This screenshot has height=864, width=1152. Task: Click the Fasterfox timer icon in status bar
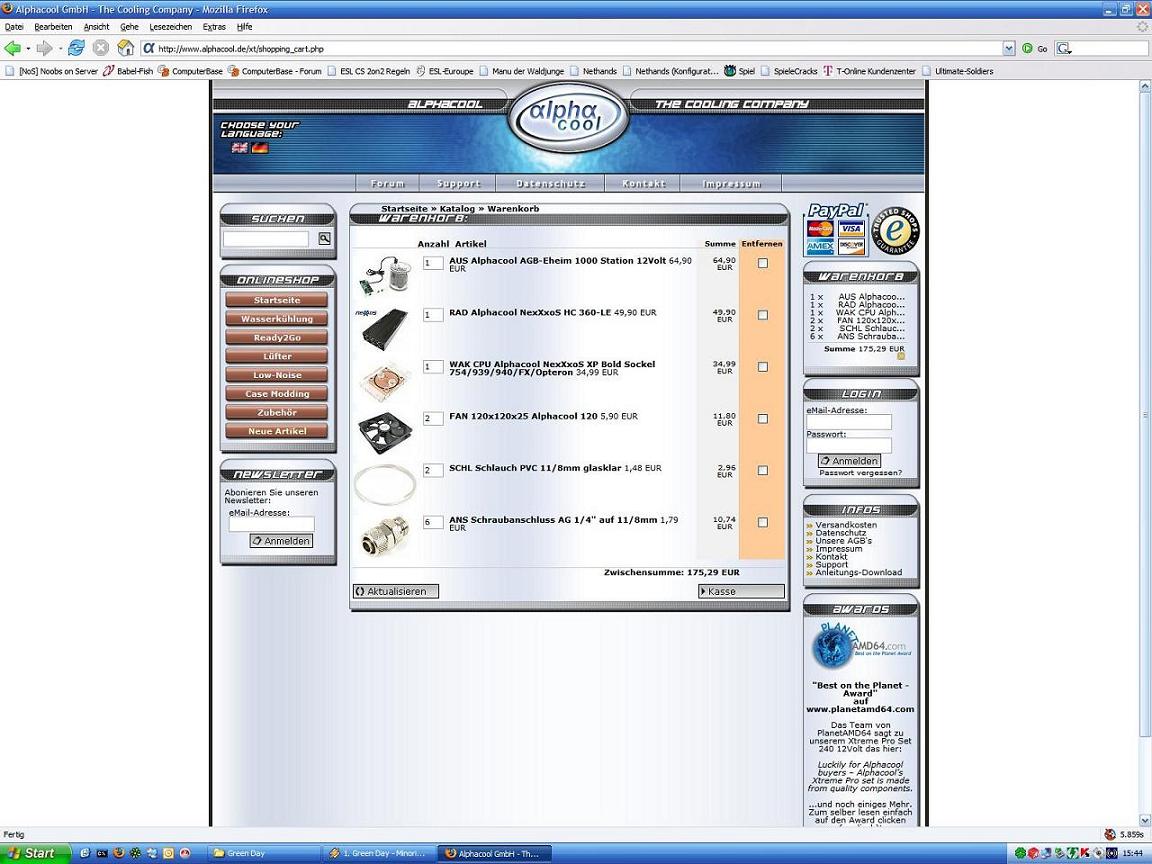pos(1109,835)
